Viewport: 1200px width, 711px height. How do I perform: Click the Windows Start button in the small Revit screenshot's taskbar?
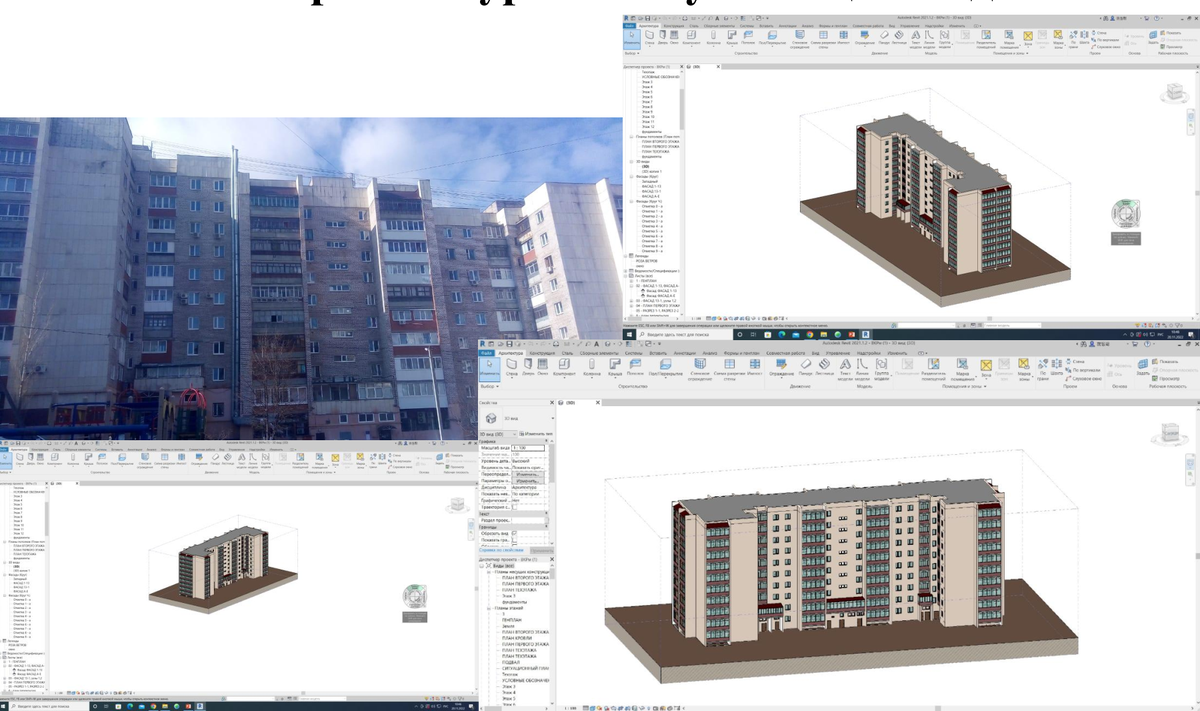click(3, 706)
